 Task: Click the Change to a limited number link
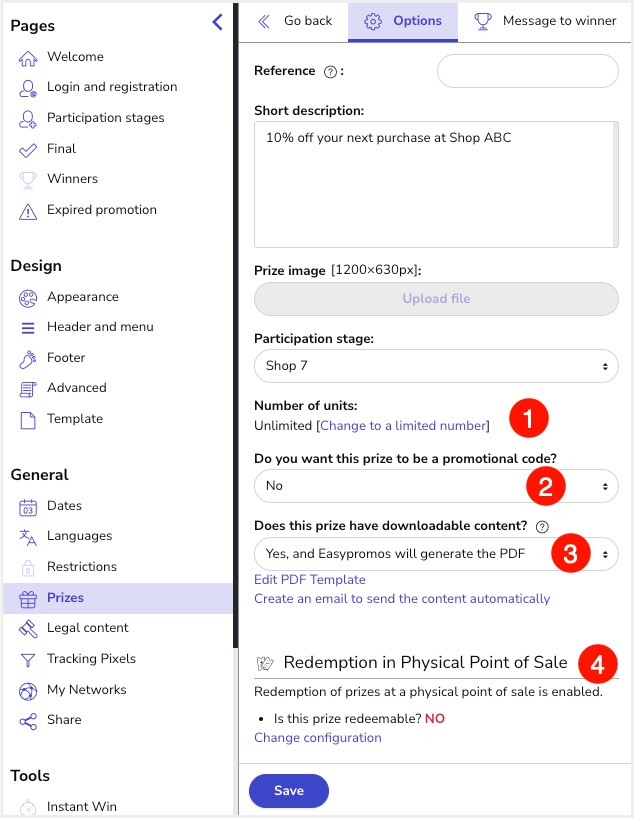[403, 426]
